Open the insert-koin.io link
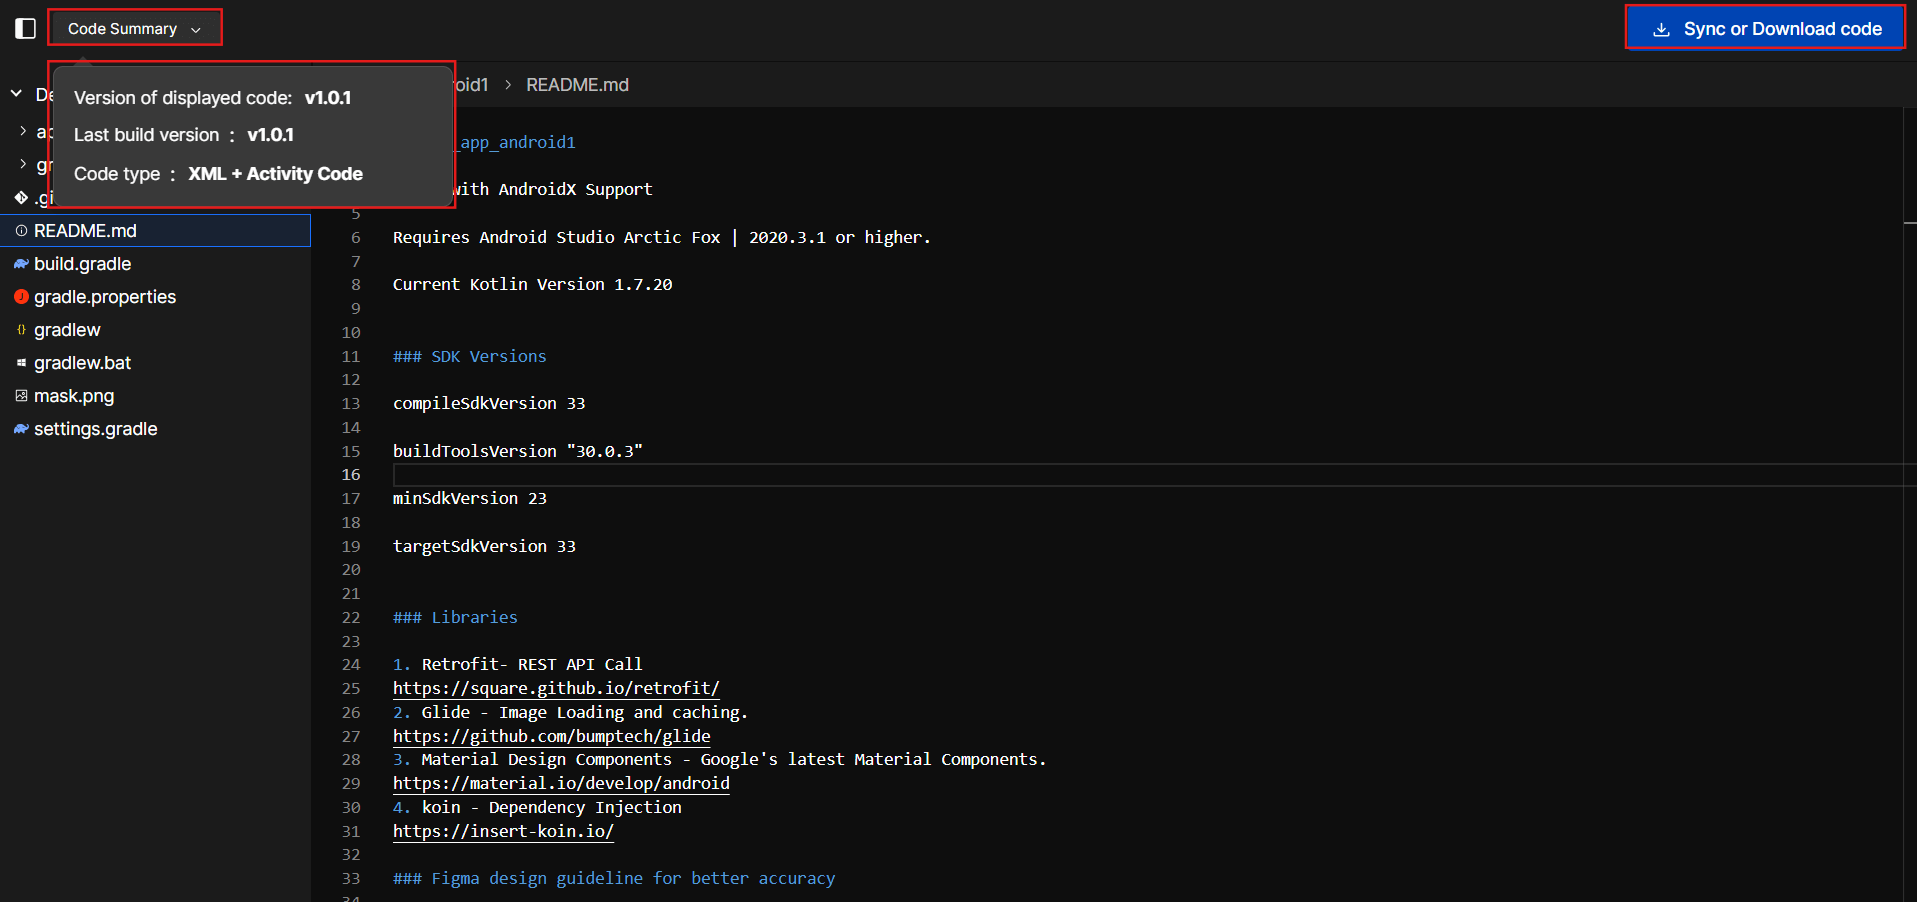 coord(503,831)
